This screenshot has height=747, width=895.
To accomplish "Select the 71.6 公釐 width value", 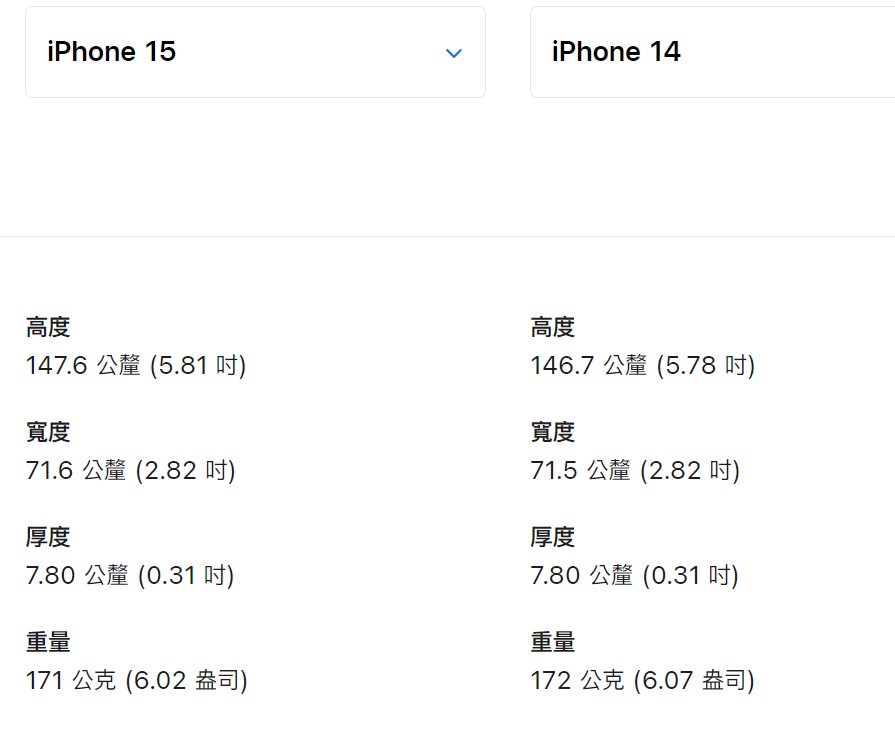I will pyautogui.click(x=76, y=470).
